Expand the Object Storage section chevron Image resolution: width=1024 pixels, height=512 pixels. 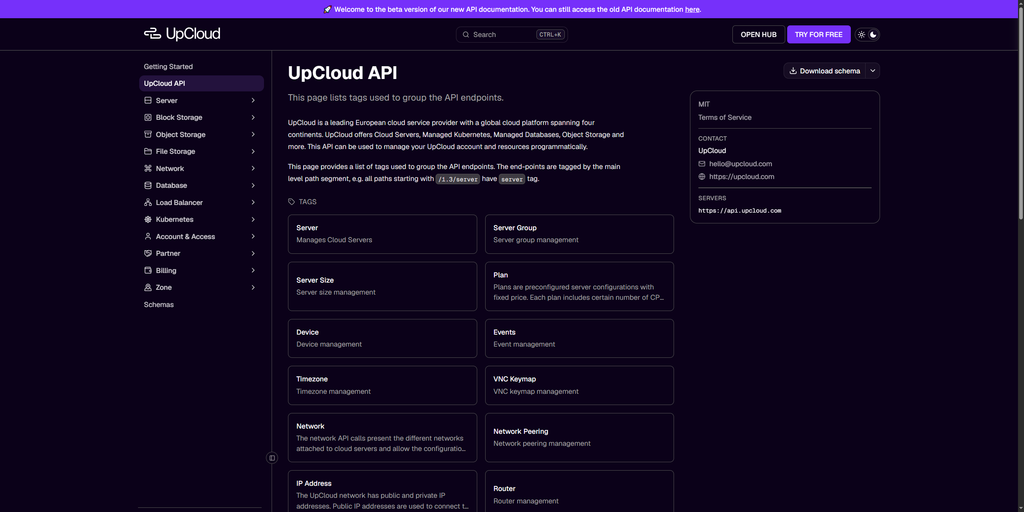pos(253,135)
